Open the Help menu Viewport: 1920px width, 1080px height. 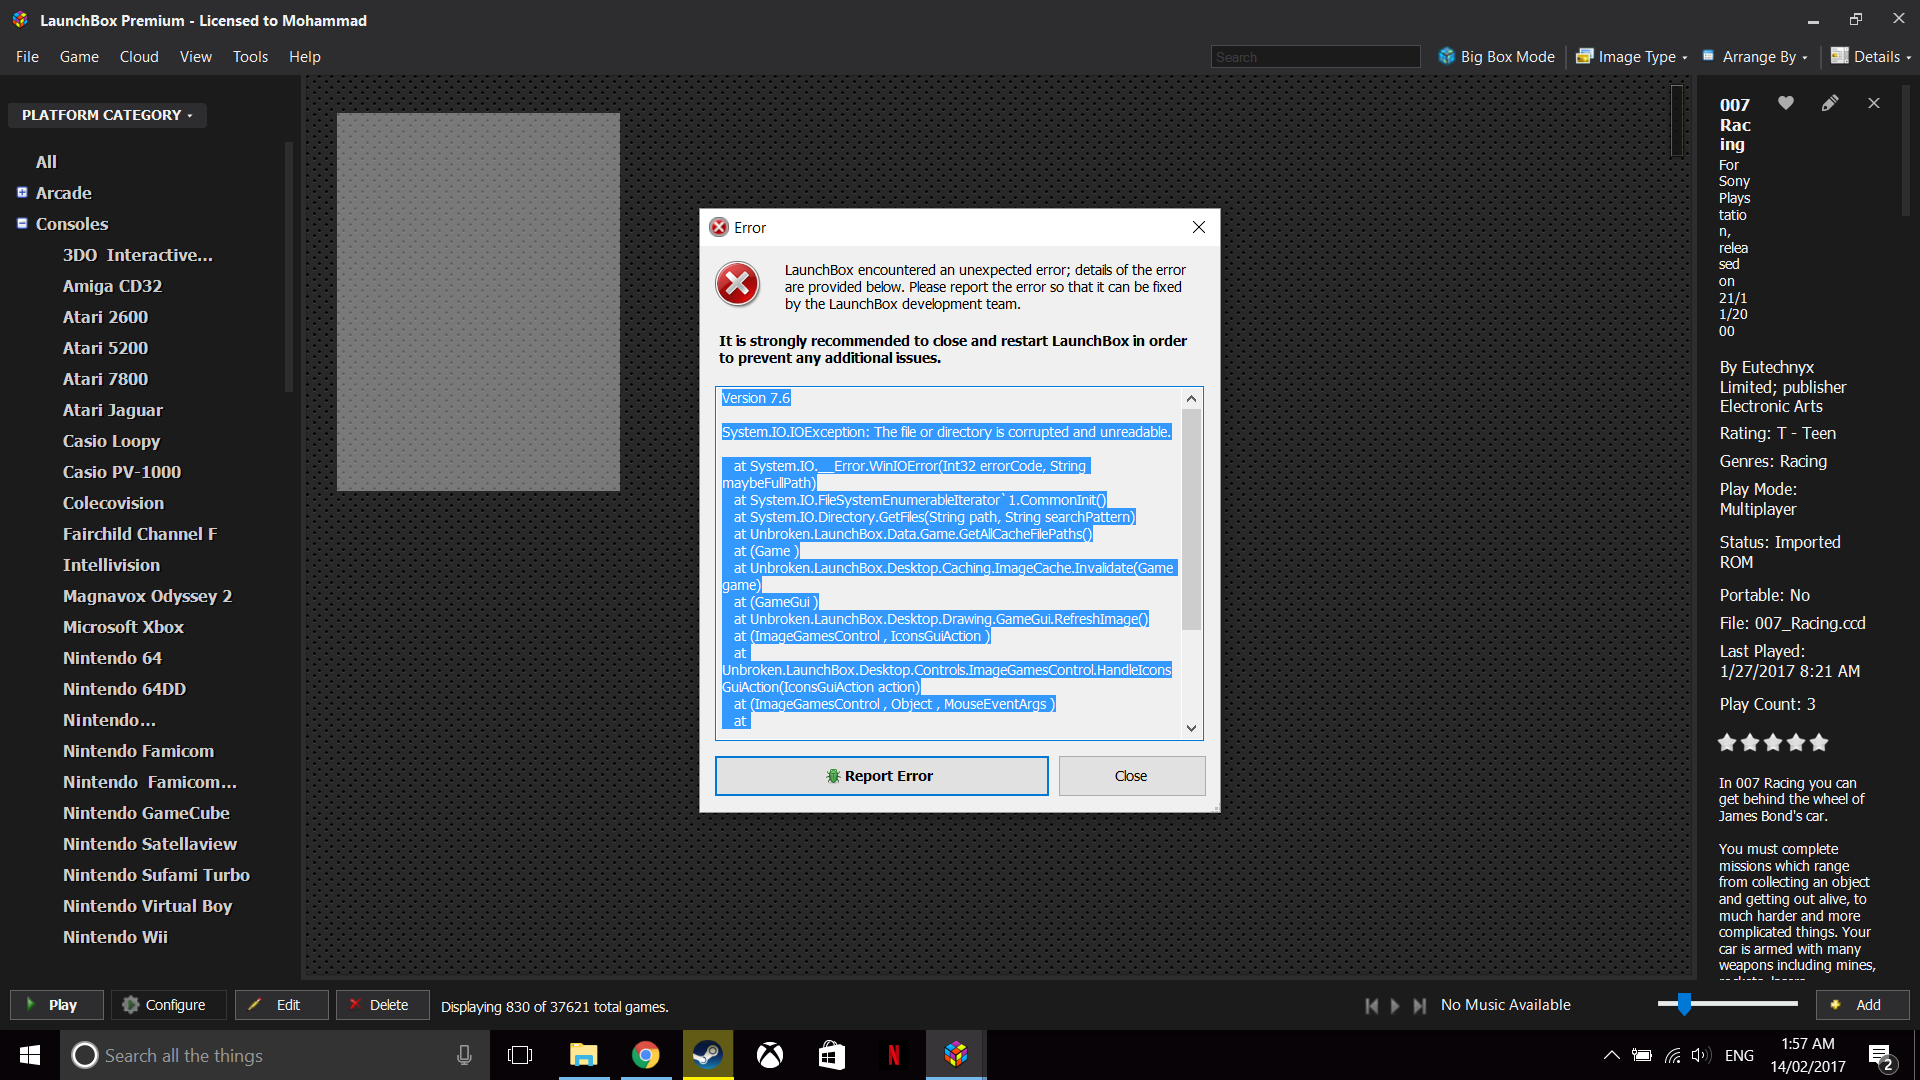coord(305,57)
